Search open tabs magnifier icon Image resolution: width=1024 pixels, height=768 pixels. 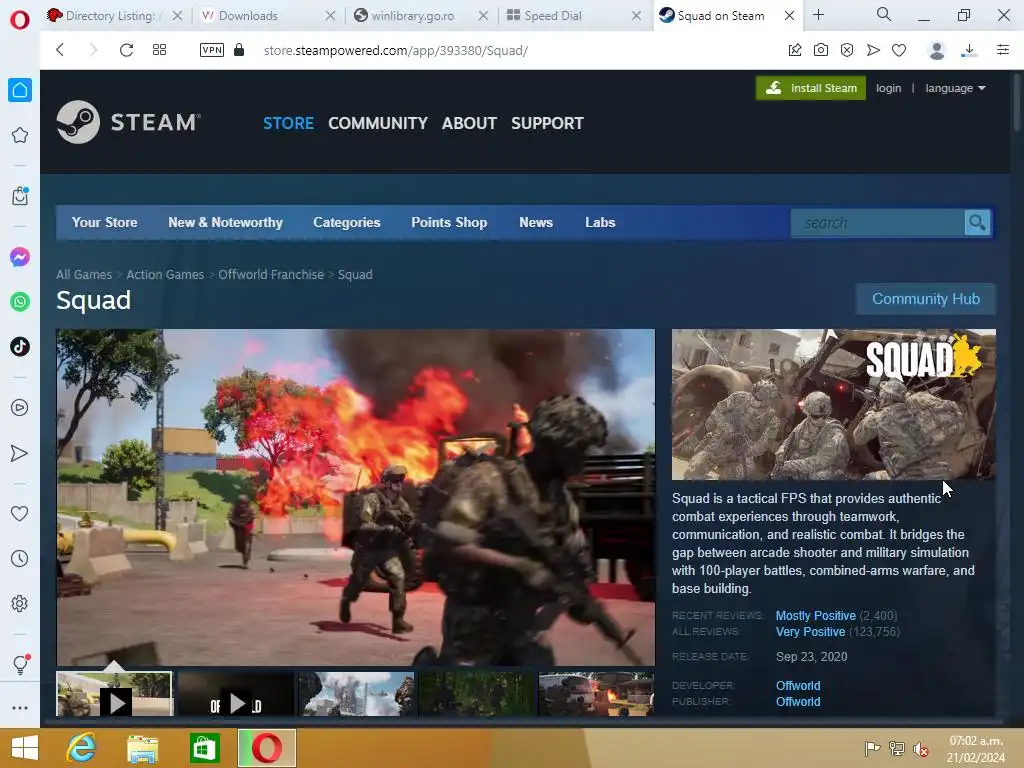coord(884,14)
